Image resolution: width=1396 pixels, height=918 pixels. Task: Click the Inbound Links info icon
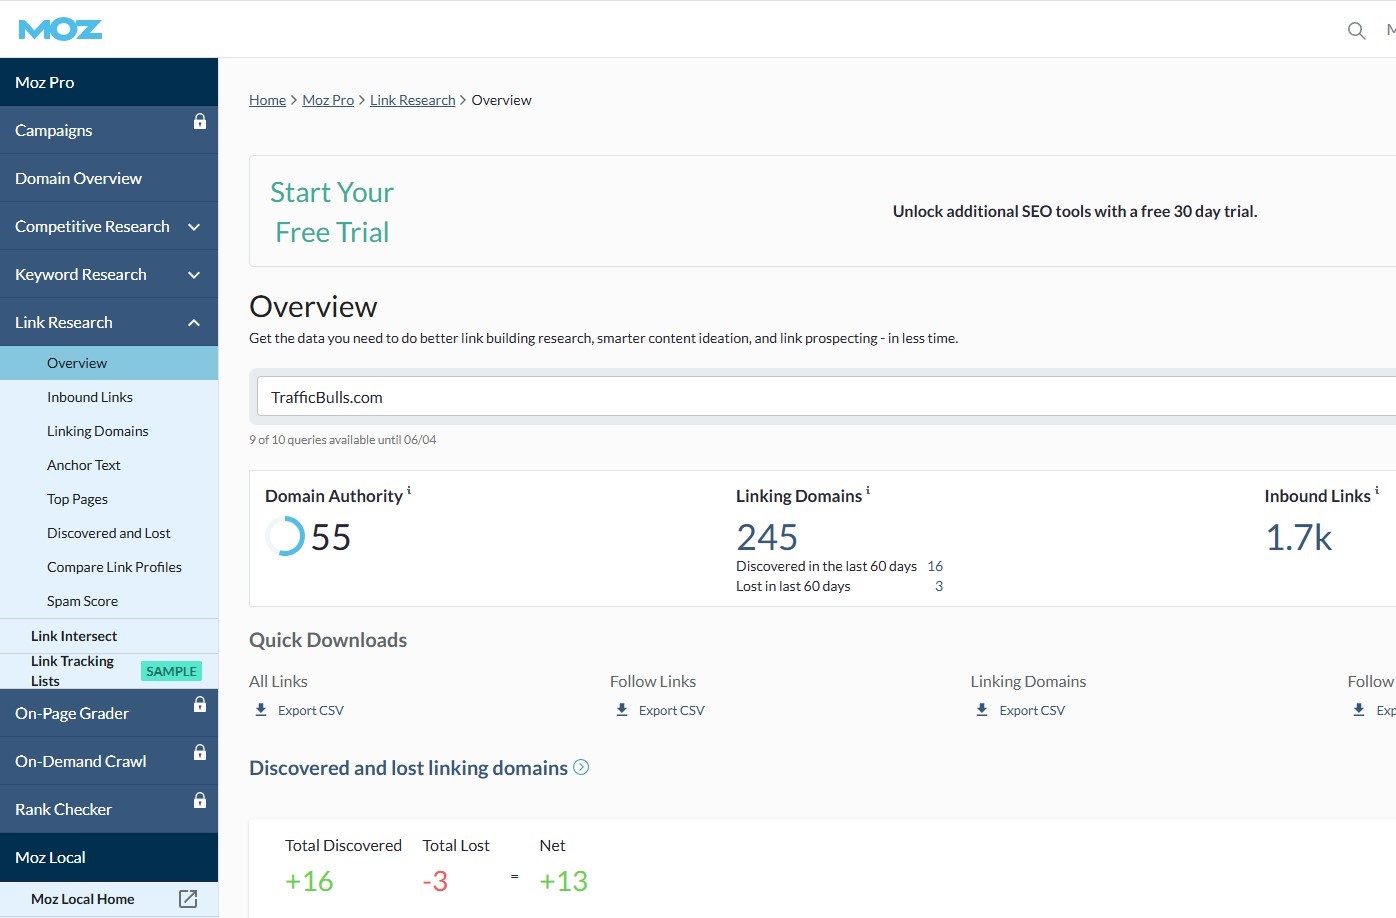(1377, 490)
